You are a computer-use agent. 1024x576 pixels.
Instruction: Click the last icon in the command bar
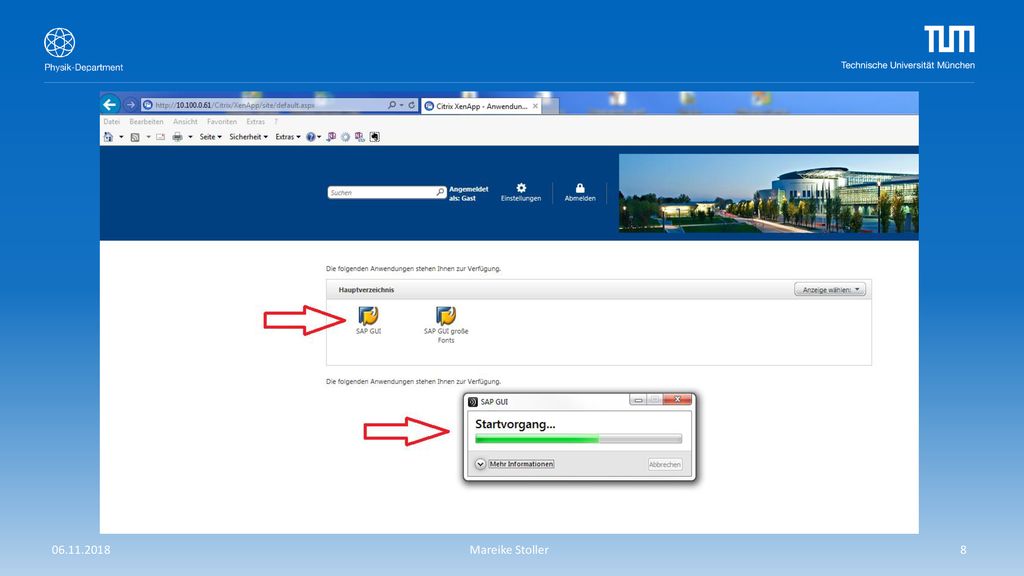click(x=374, y=137)
